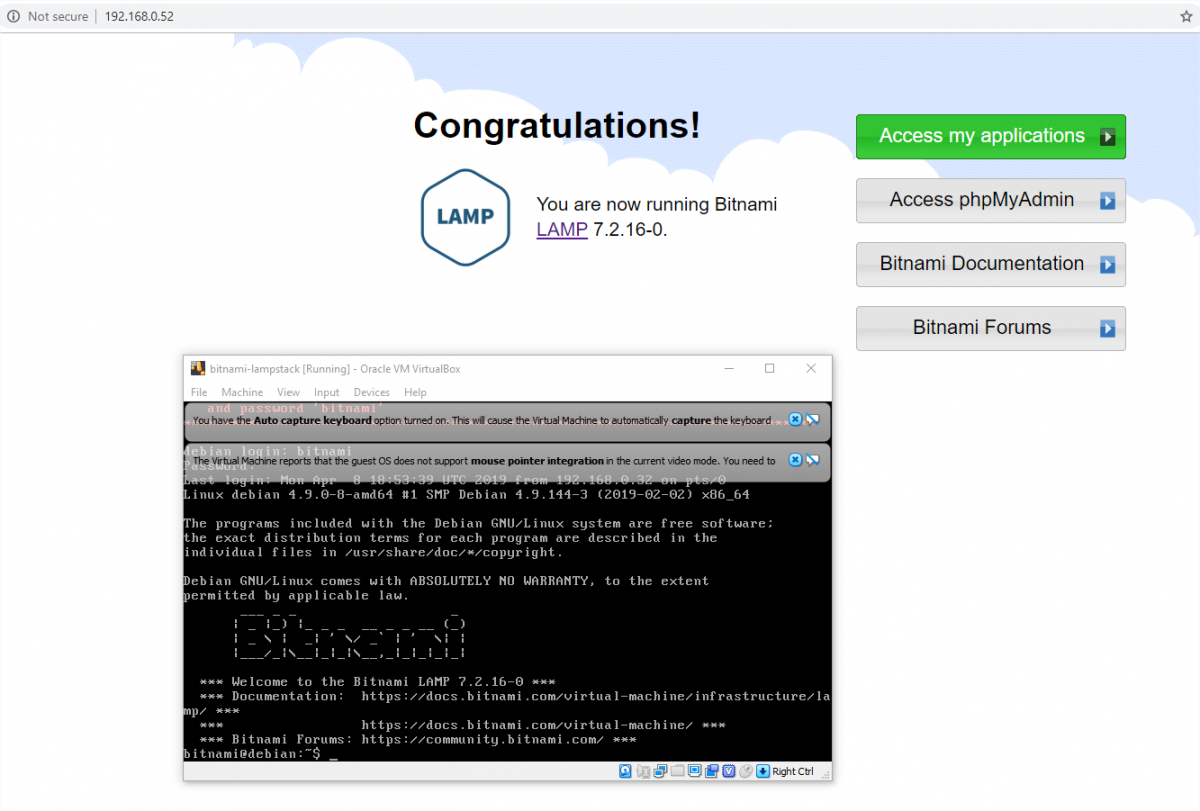Suppress the mouse integration message popup toggle
The width and height of the screenshot is (1200, 811).
click(811, 459)
